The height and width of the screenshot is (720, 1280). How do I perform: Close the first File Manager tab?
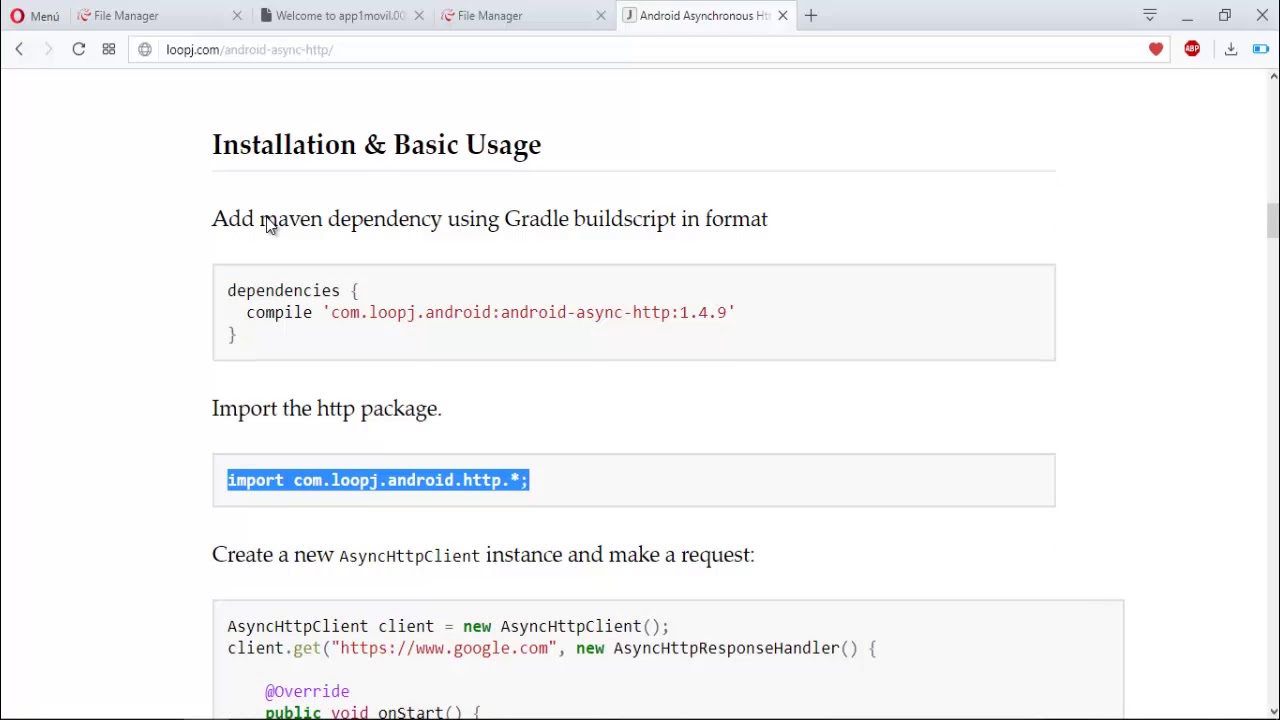pos(237,15)
